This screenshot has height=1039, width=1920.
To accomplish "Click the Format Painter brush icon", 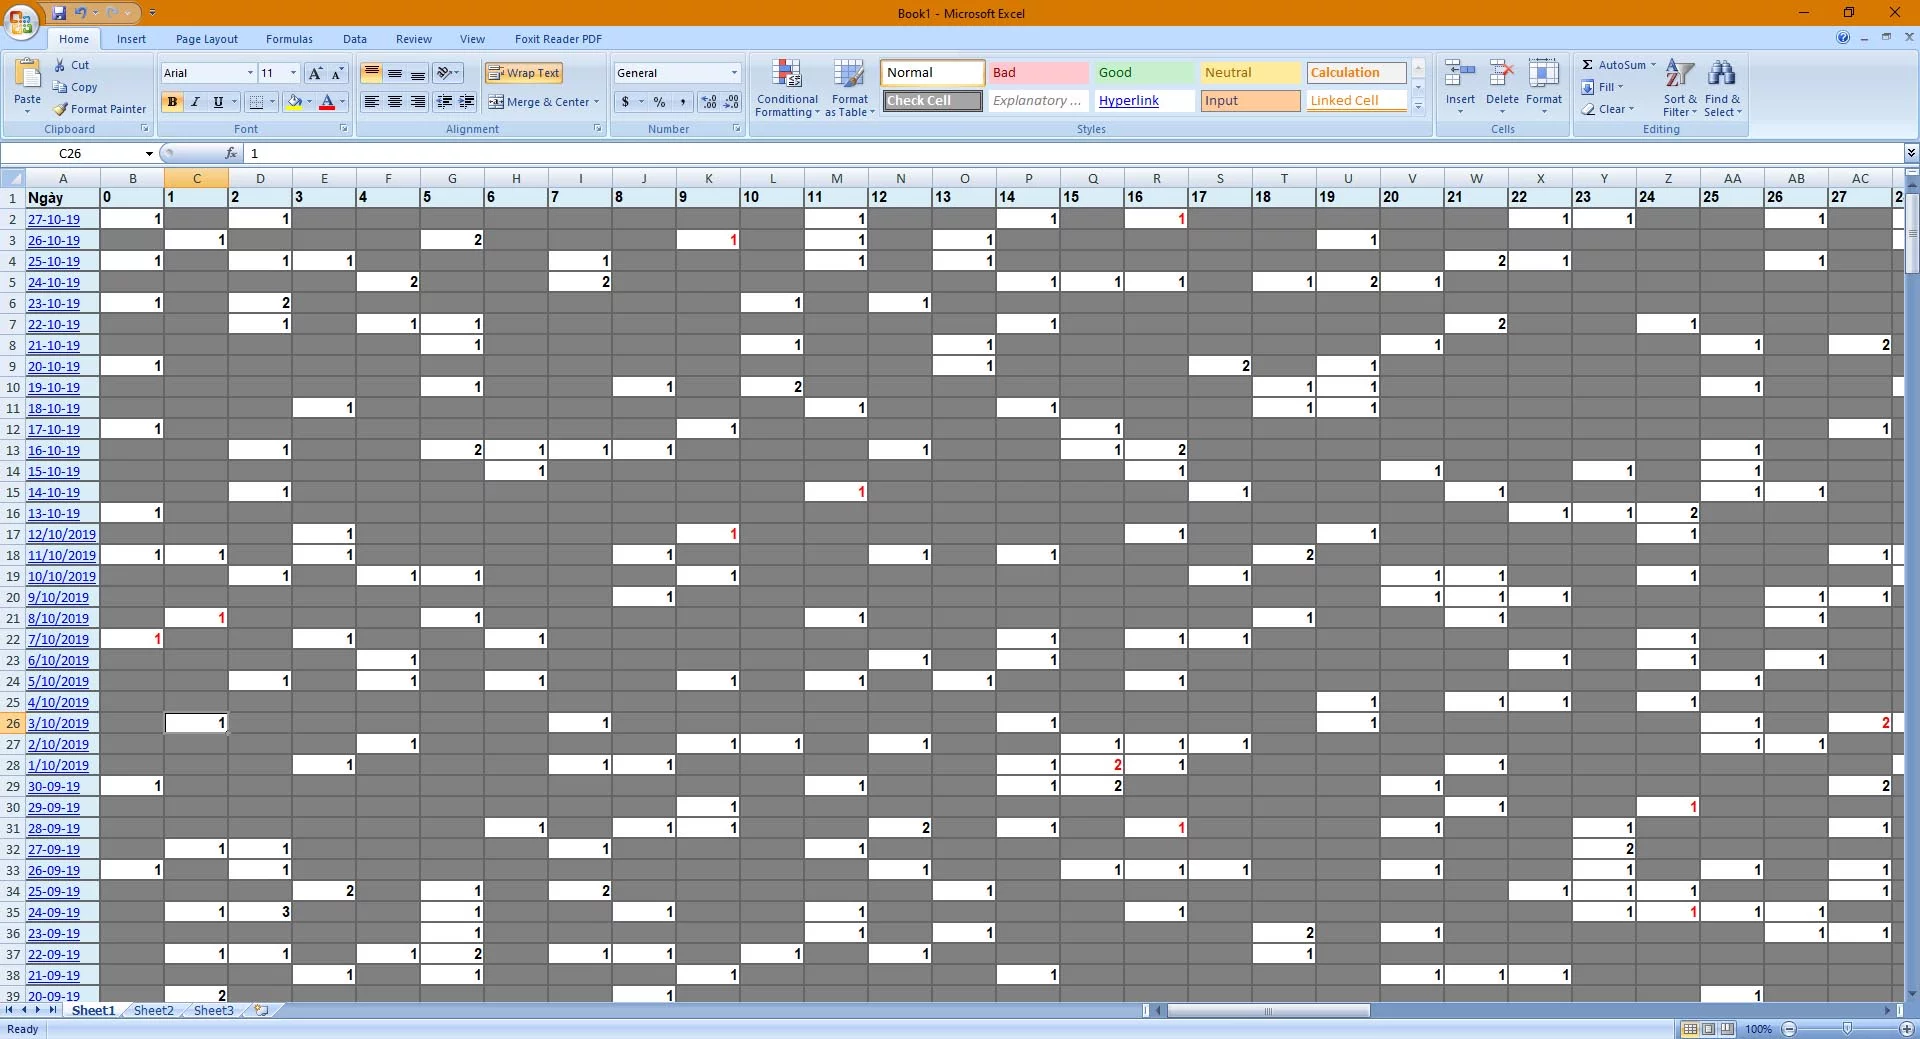I will coord(61,109).
